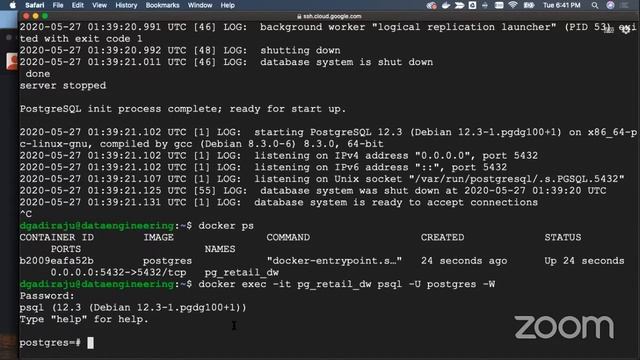Click the "postgres=#" prompt text

point(50,343)
